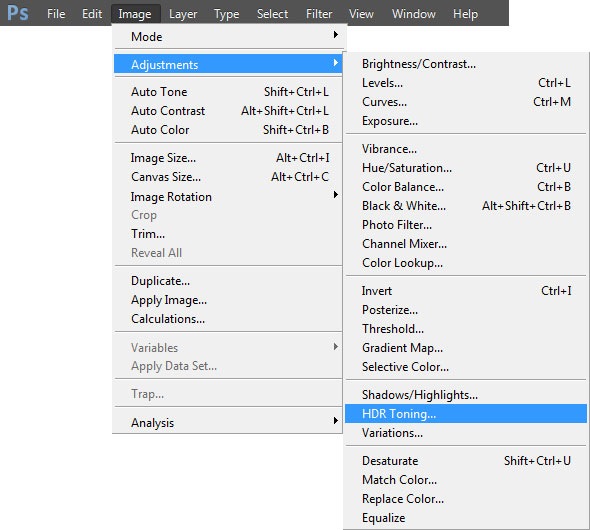Open Curves adjustment

466,102
